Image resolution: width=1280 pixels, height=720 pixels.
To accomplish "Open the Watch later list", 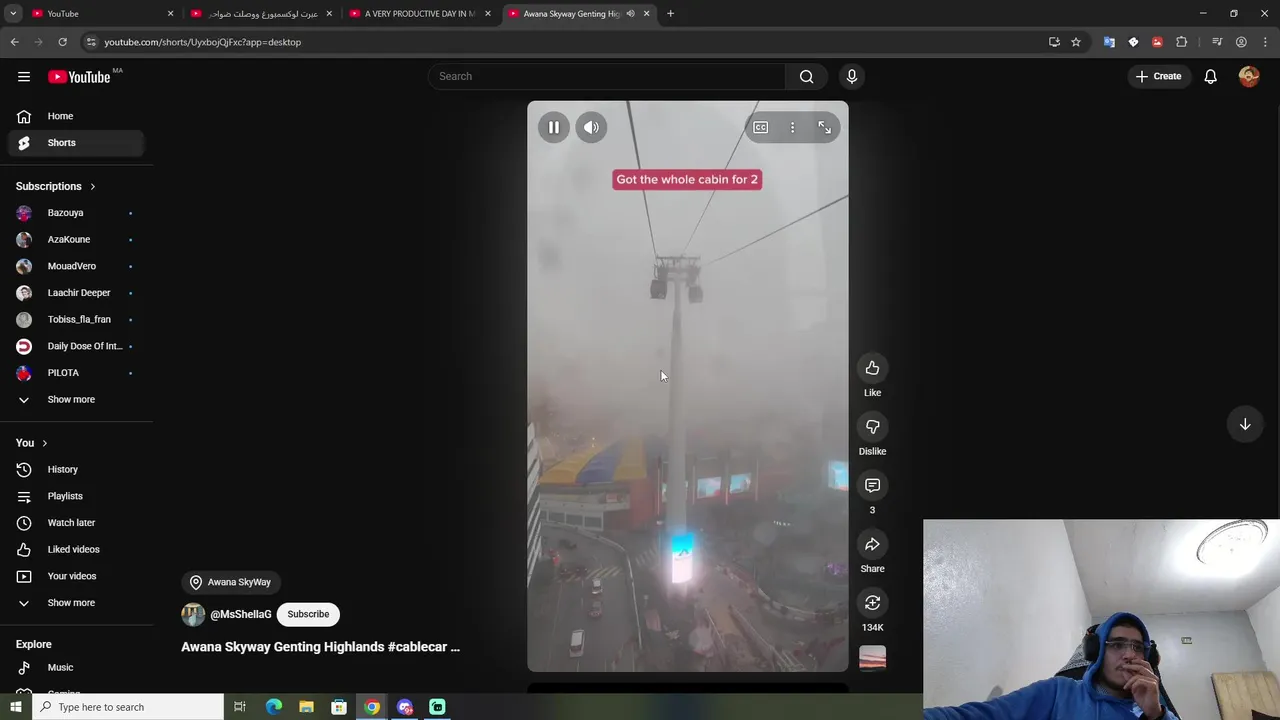I will coord(76,523).
